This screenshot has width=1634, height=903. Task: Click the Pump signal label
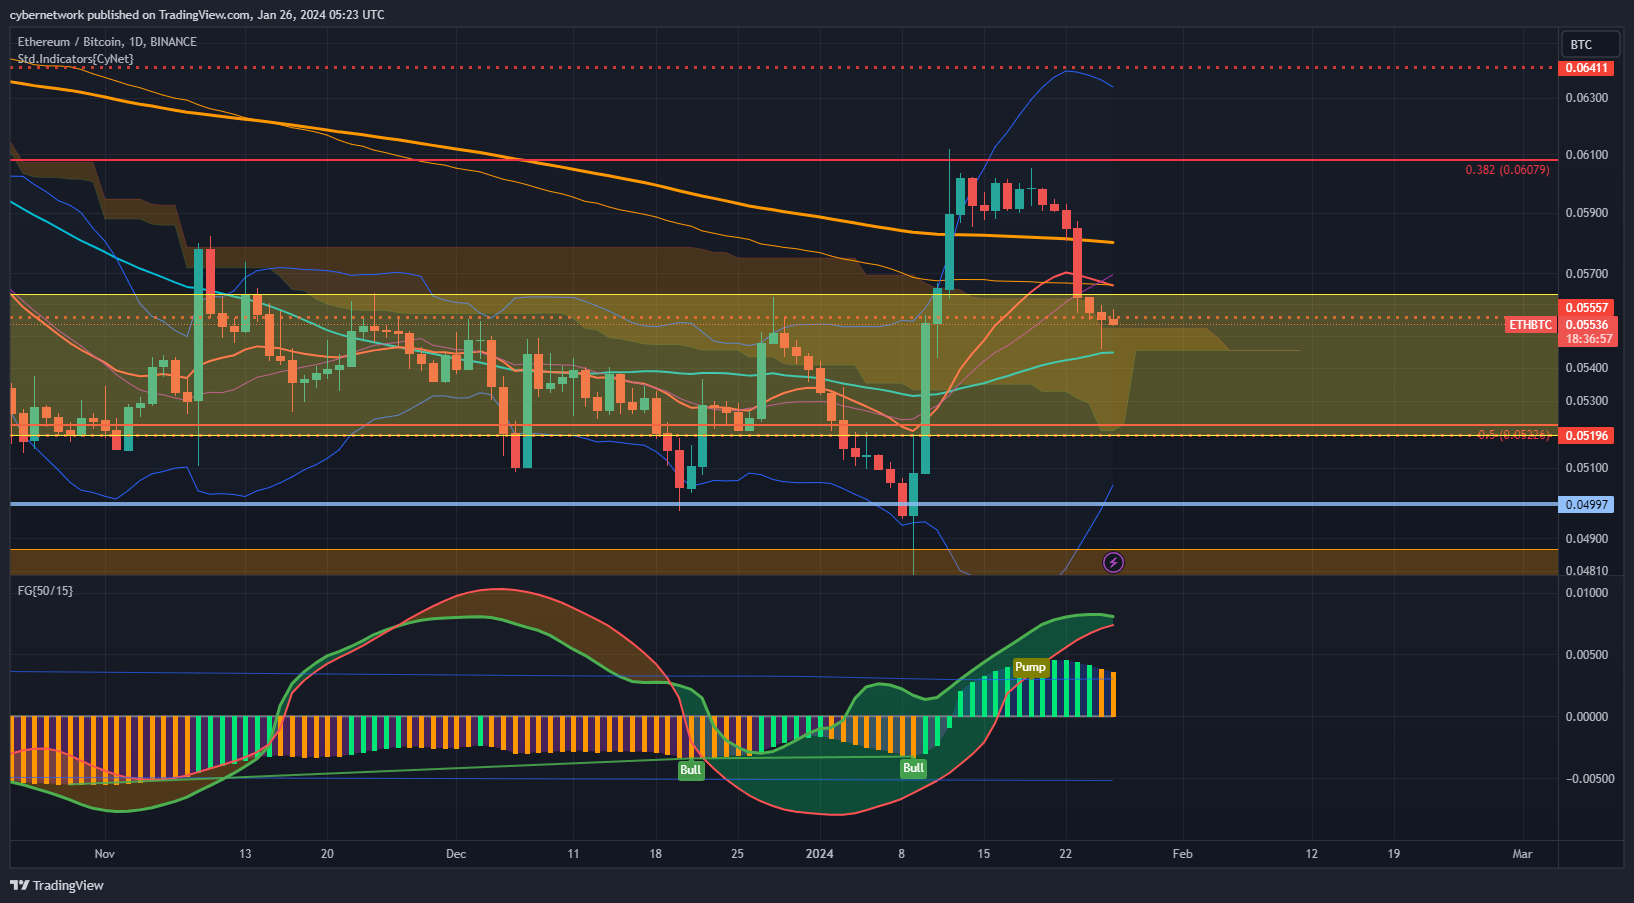pyautogui.click(x=1030, y=667)
